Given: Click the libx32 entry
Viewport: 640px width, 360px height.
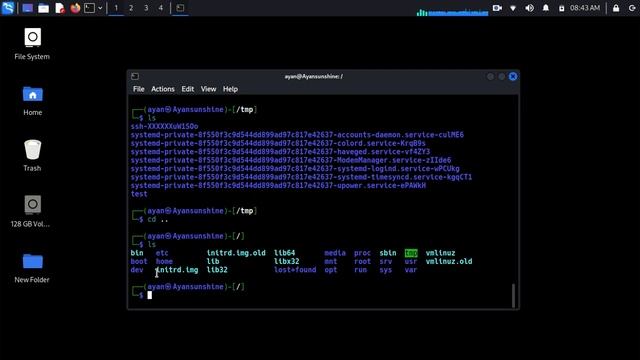Looking at the screenshot, I should (287, 261).
